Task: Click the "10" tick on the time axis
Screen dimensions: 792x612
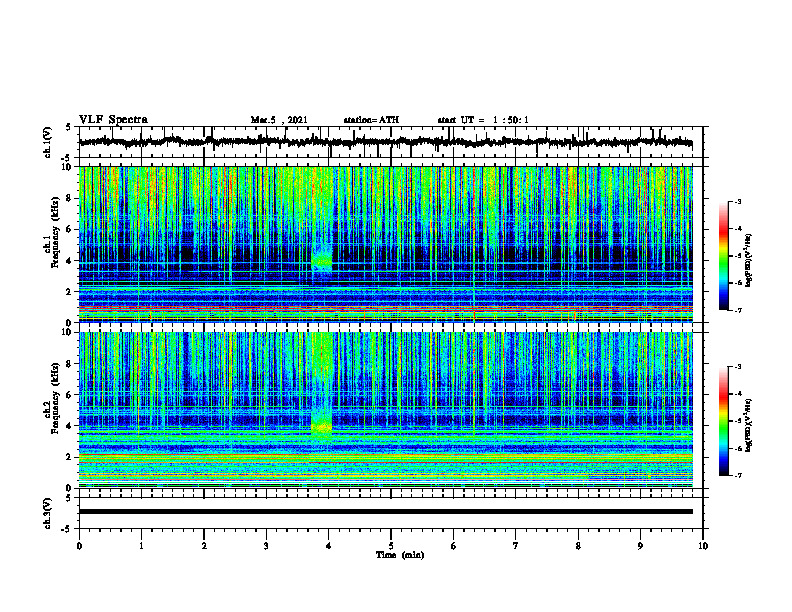Action: tap(703, 546)
